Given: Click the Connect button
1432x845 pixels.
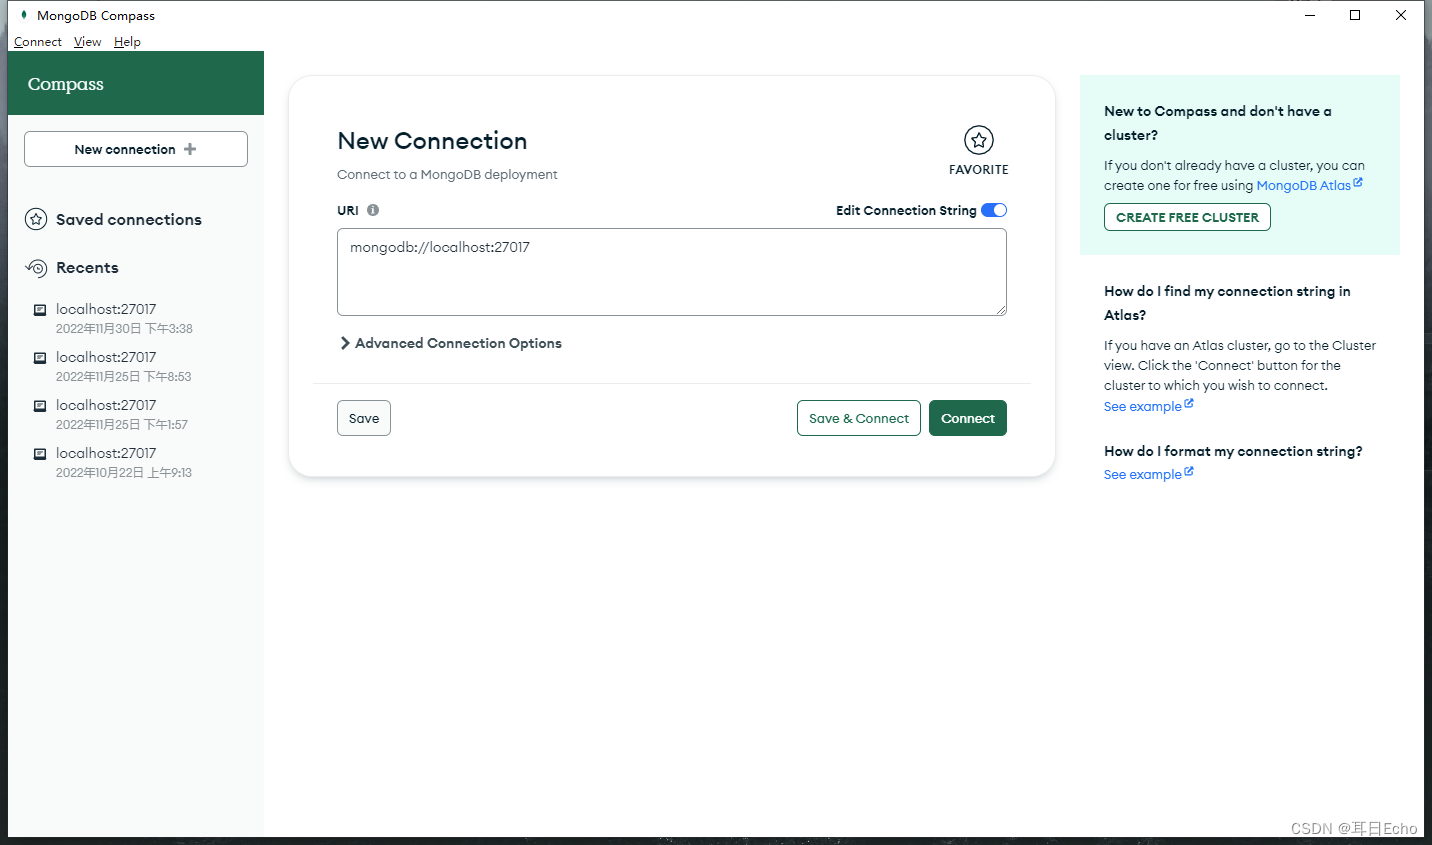Looking at the screenshot, I should 967,418.
